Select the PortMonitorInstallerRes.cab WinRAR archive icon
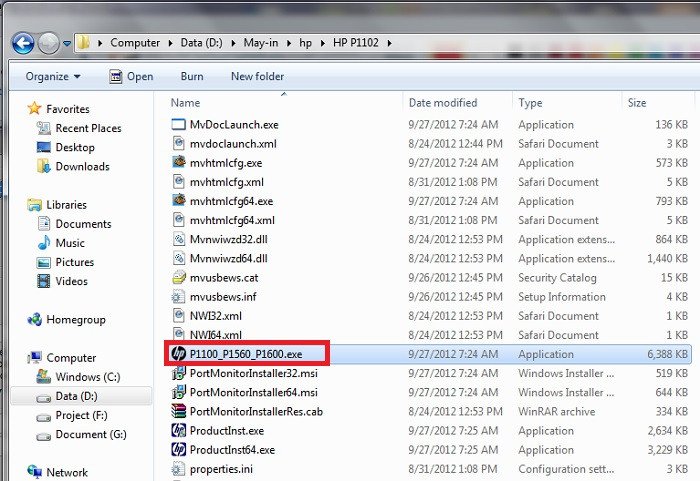Image resolution: width=700 pixels, height=481 pixels. 179,411
